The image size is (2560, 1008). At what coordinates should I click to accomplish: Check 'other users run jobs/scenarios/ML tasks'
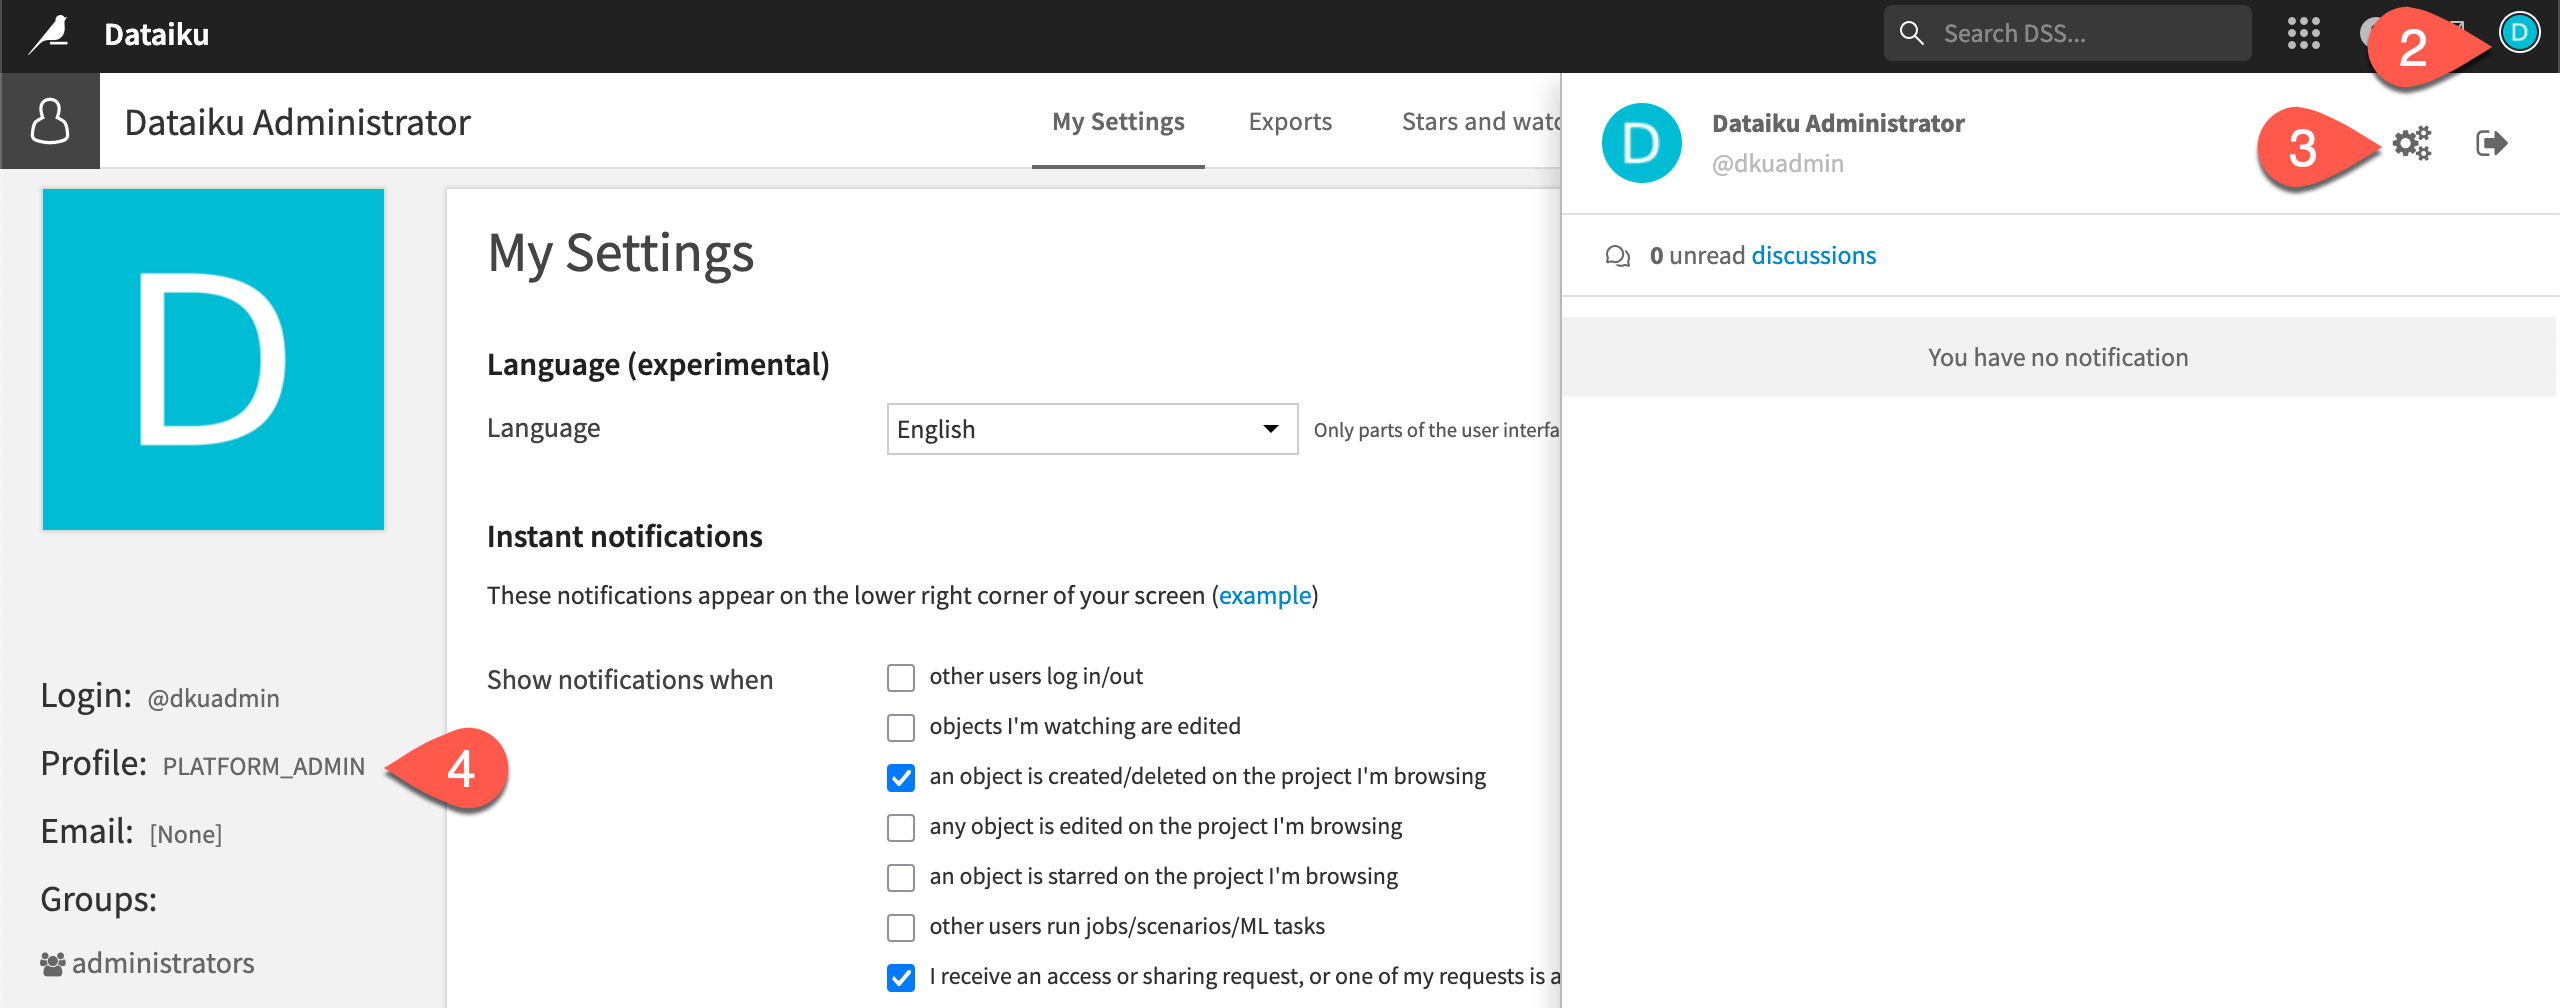click(901, 927)
